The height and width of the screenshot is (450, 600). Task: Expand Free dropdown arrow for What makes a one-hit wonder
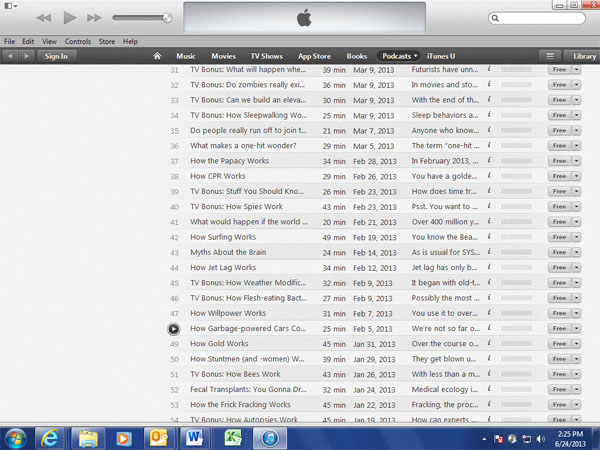576,145
